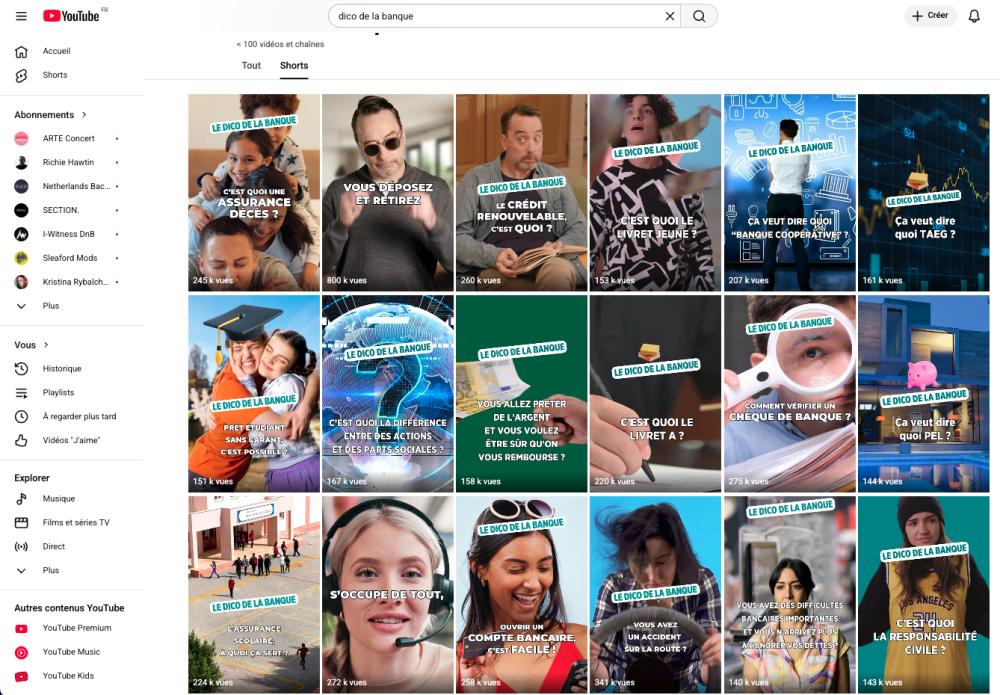This screenshot has width=1000, height=695.
Task: Open the Playlists sidebar entry
Action: coord(58,393)
